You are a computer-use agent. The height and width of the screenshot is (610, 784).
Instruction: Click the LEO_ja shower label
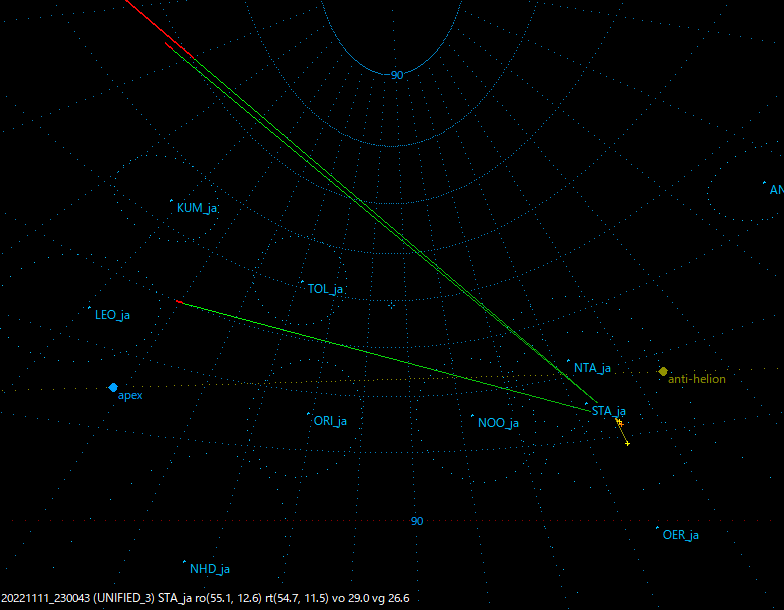112,315
